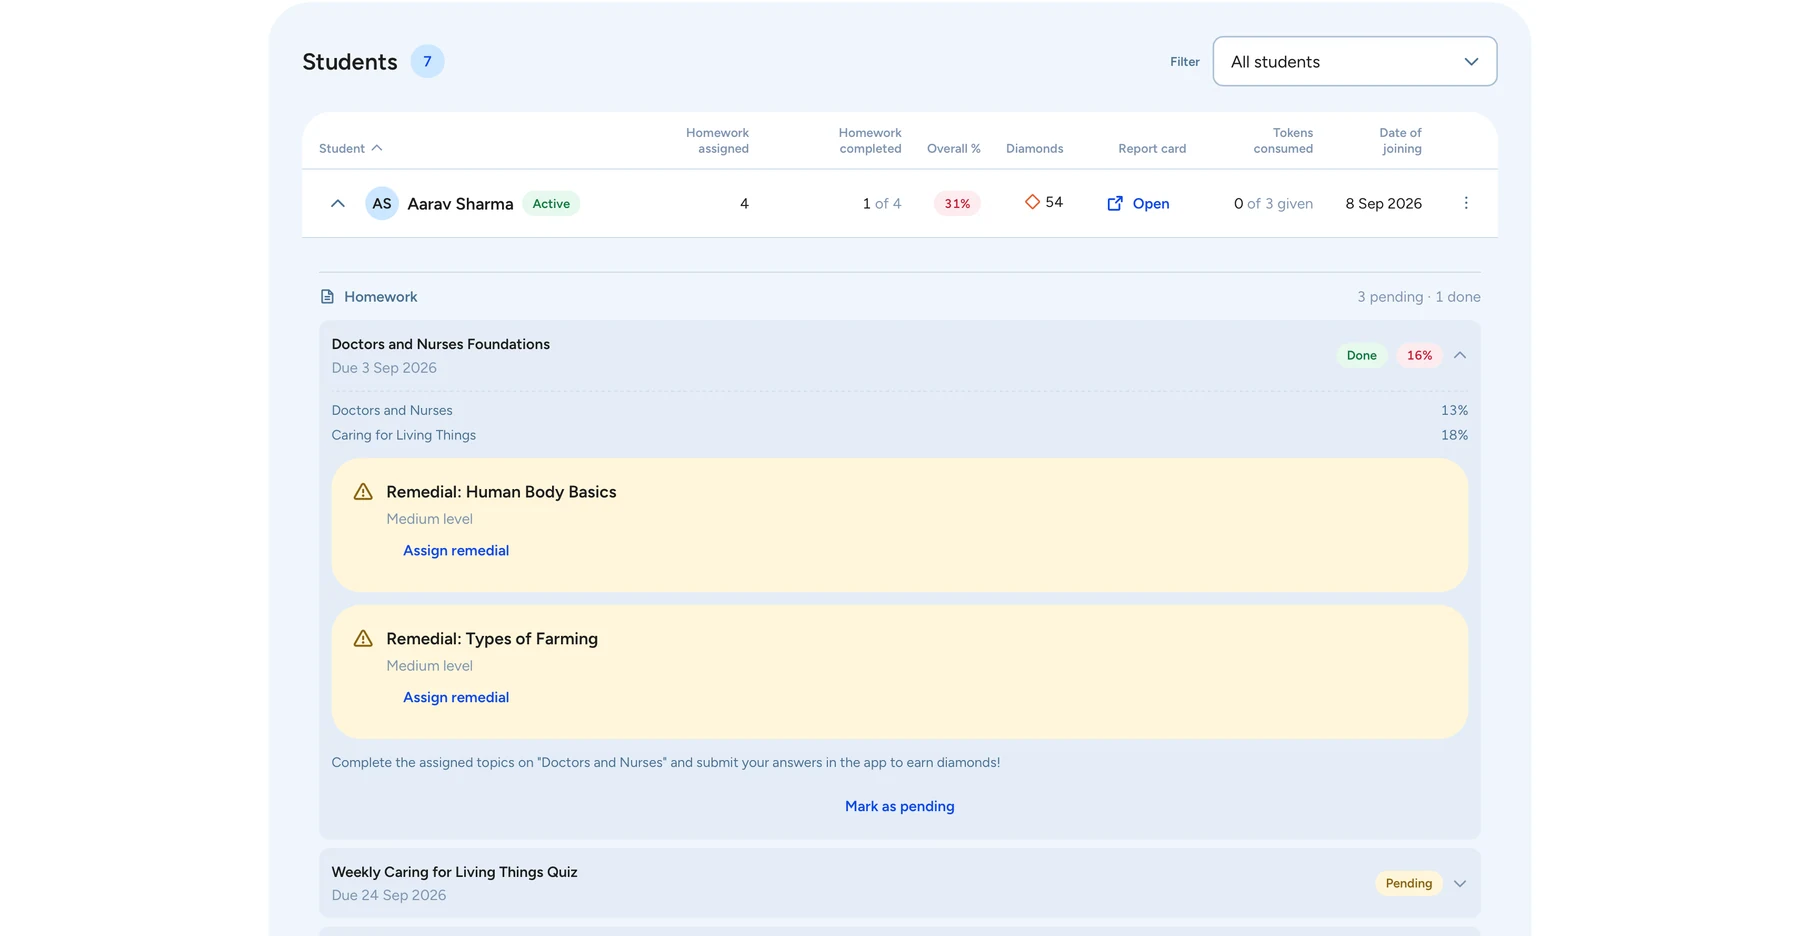The height and width of the screenshot is (936, 1800).
Task: Click the Report card column header
Action: (x=1152, y=148)
